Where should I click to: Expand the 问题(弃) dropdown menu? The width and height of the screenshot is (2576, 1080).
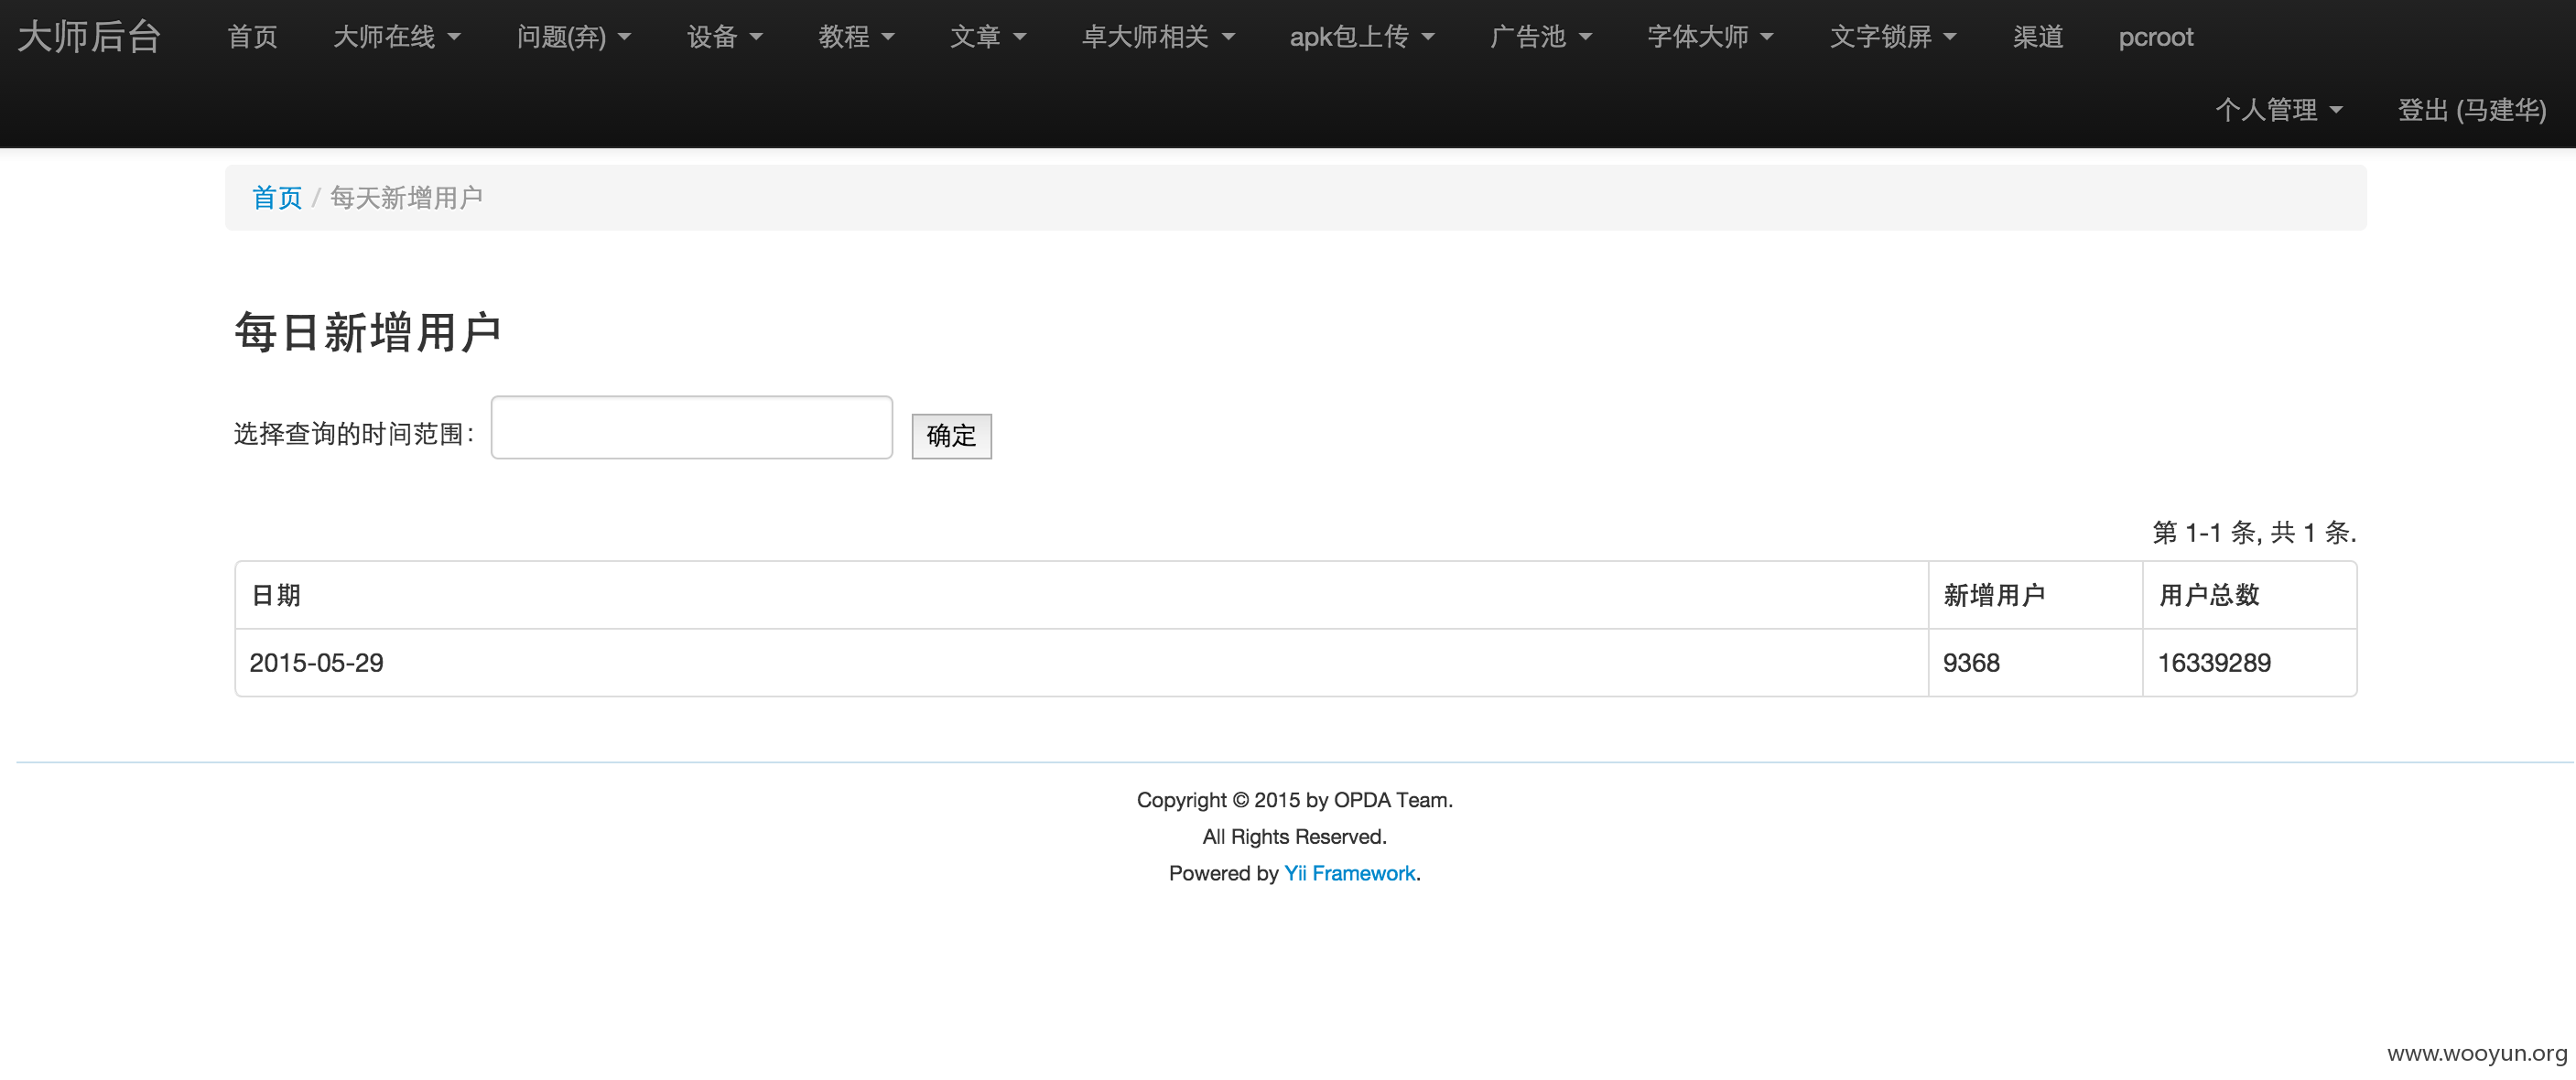tap(573, 37)
